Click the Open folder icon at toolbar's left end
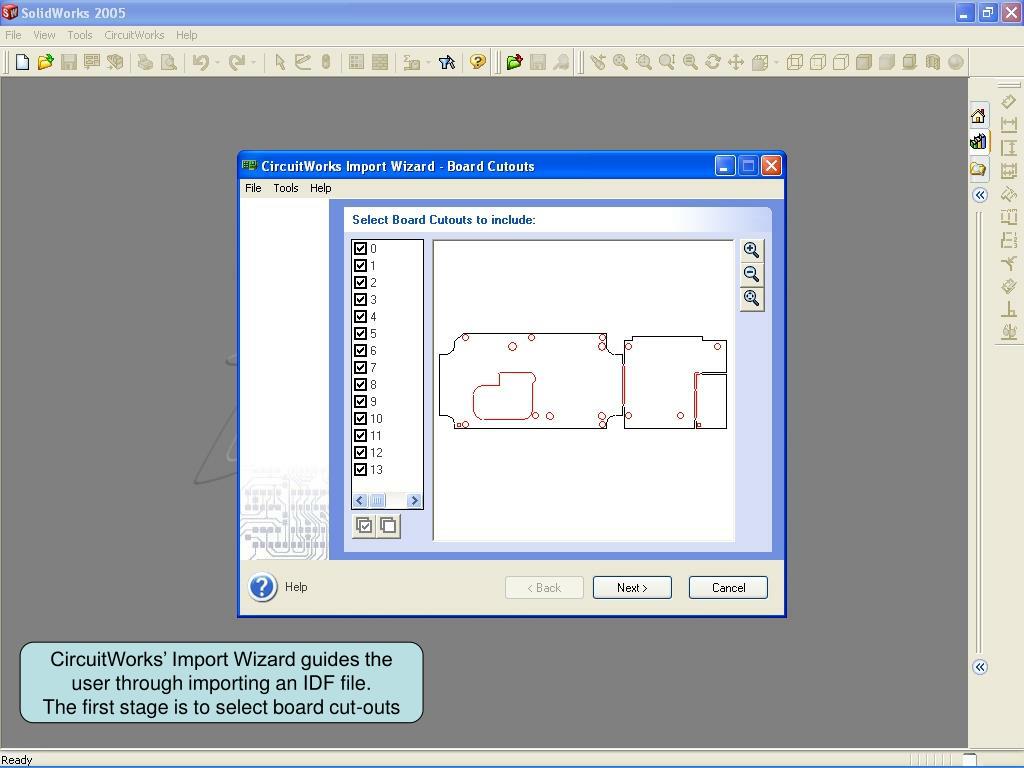The height and width of the screenshot is (768, 1024). point(45,62)
